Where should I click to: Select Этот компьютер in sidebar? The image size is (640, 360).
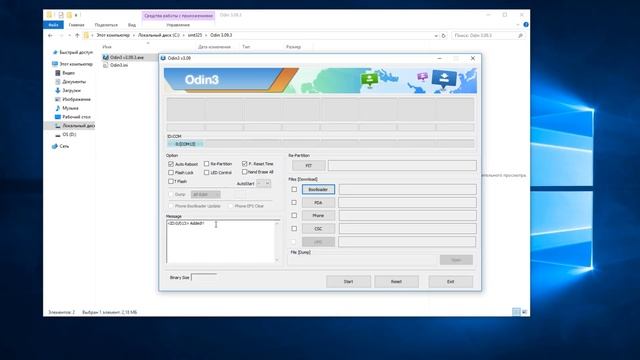[72, 64]
